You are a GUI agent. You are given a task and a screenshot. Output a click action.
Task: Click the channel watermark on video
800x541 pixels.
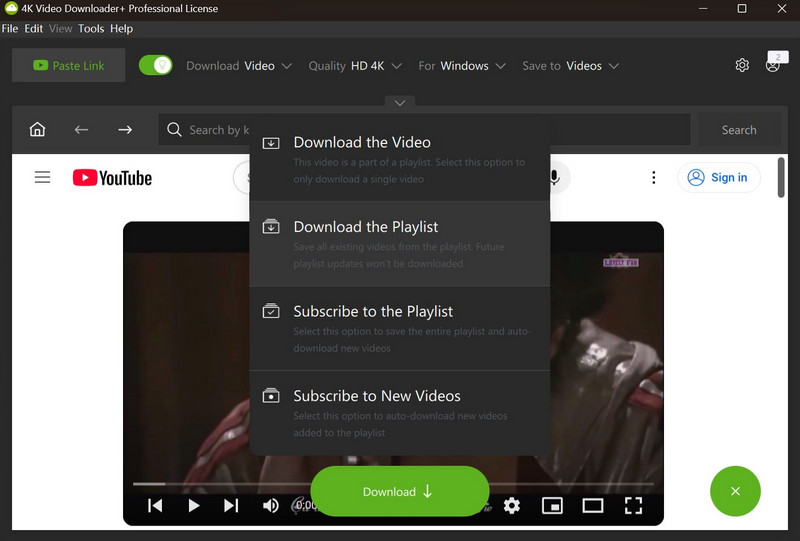[621, 261]
